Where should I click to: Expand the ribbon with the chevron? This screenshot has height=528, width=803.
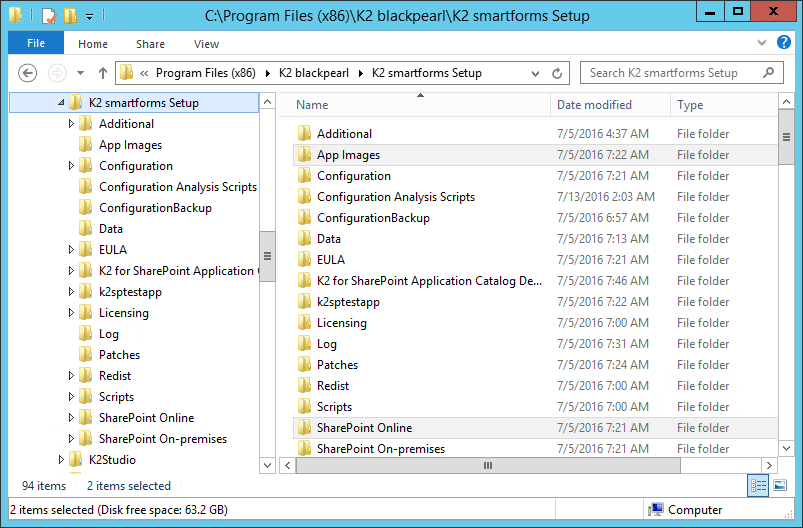[x=762, y=43]
